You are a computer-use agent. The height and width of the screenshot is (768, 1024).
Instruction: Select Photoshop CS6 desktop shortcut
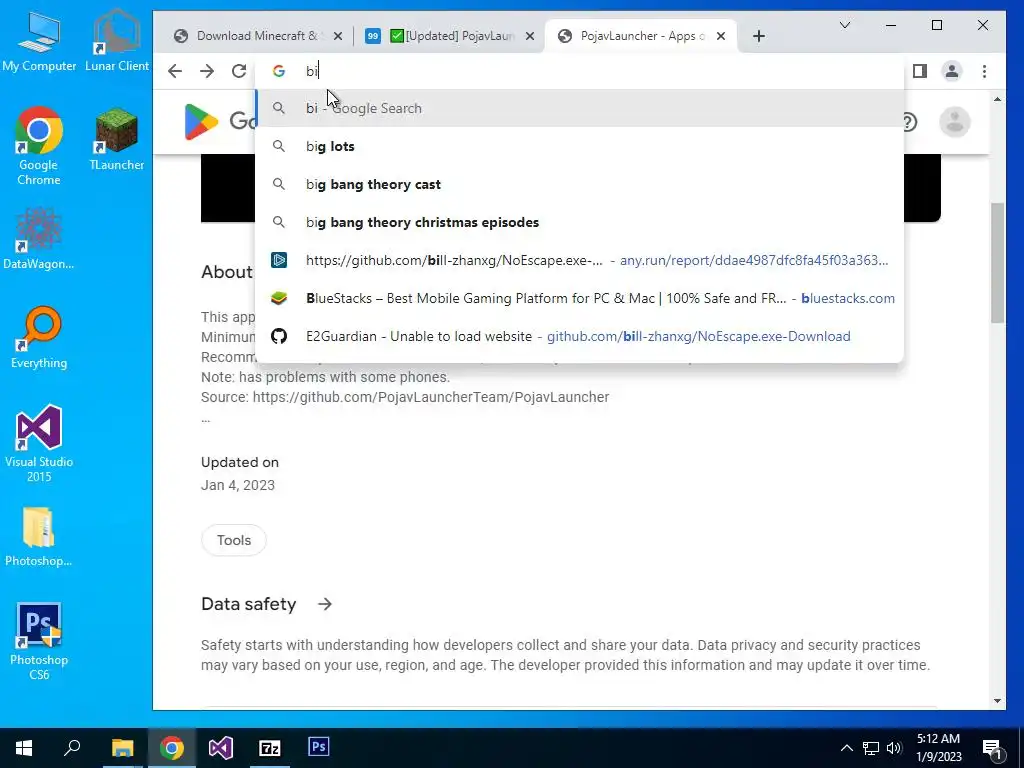pos(39,641)
